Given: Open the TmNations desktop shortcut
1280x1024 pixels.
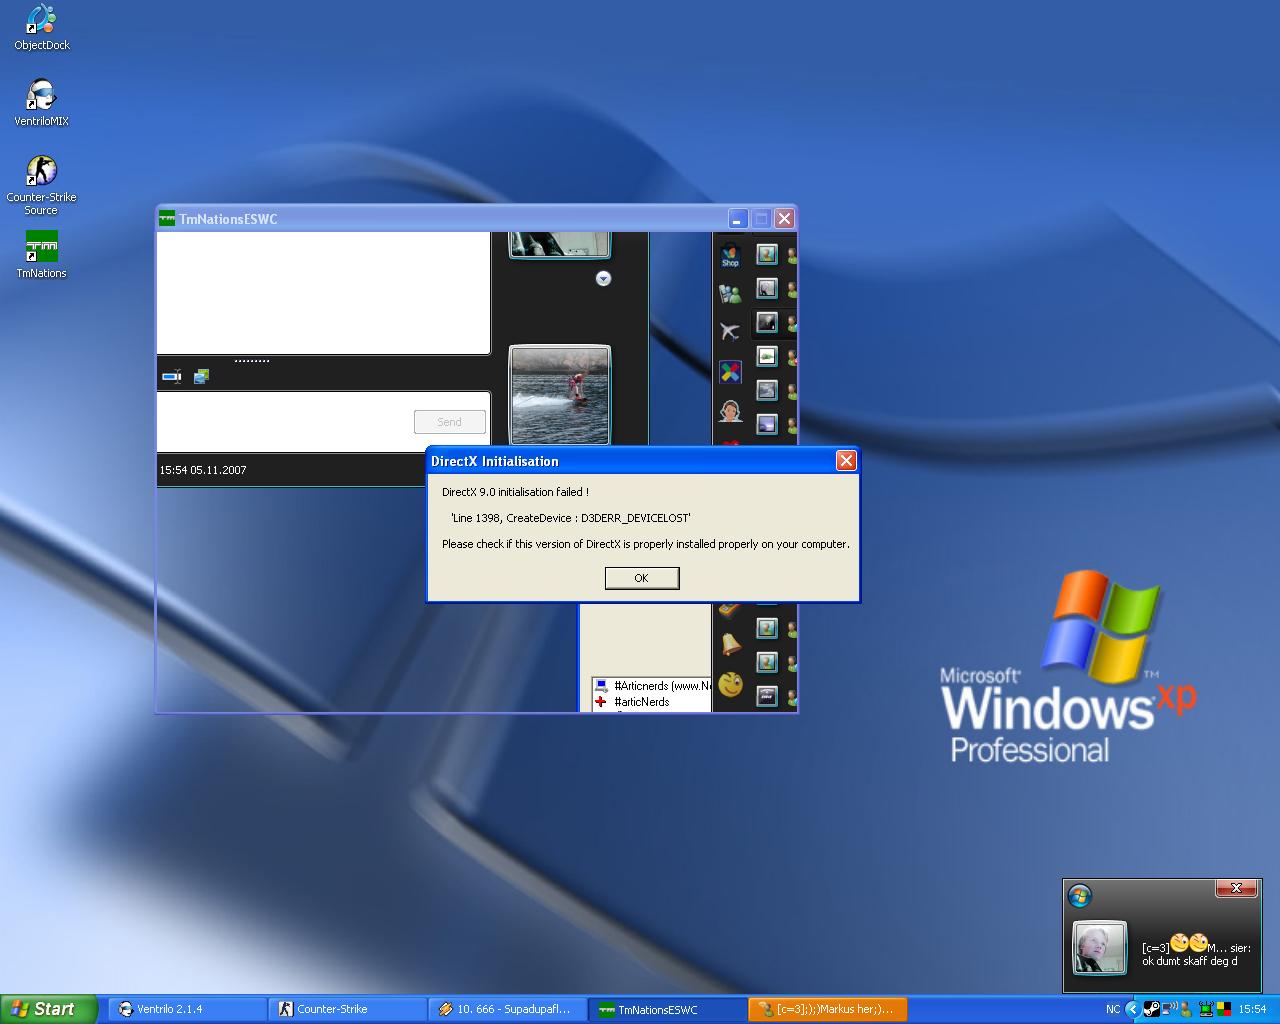Looking at the screenshot, I should click(x=42, y=255).
